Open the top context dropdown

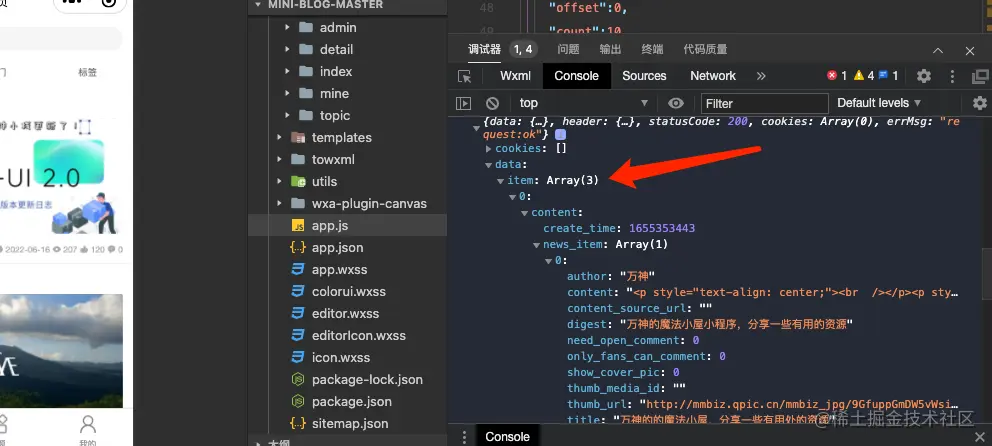coord(583,103)
